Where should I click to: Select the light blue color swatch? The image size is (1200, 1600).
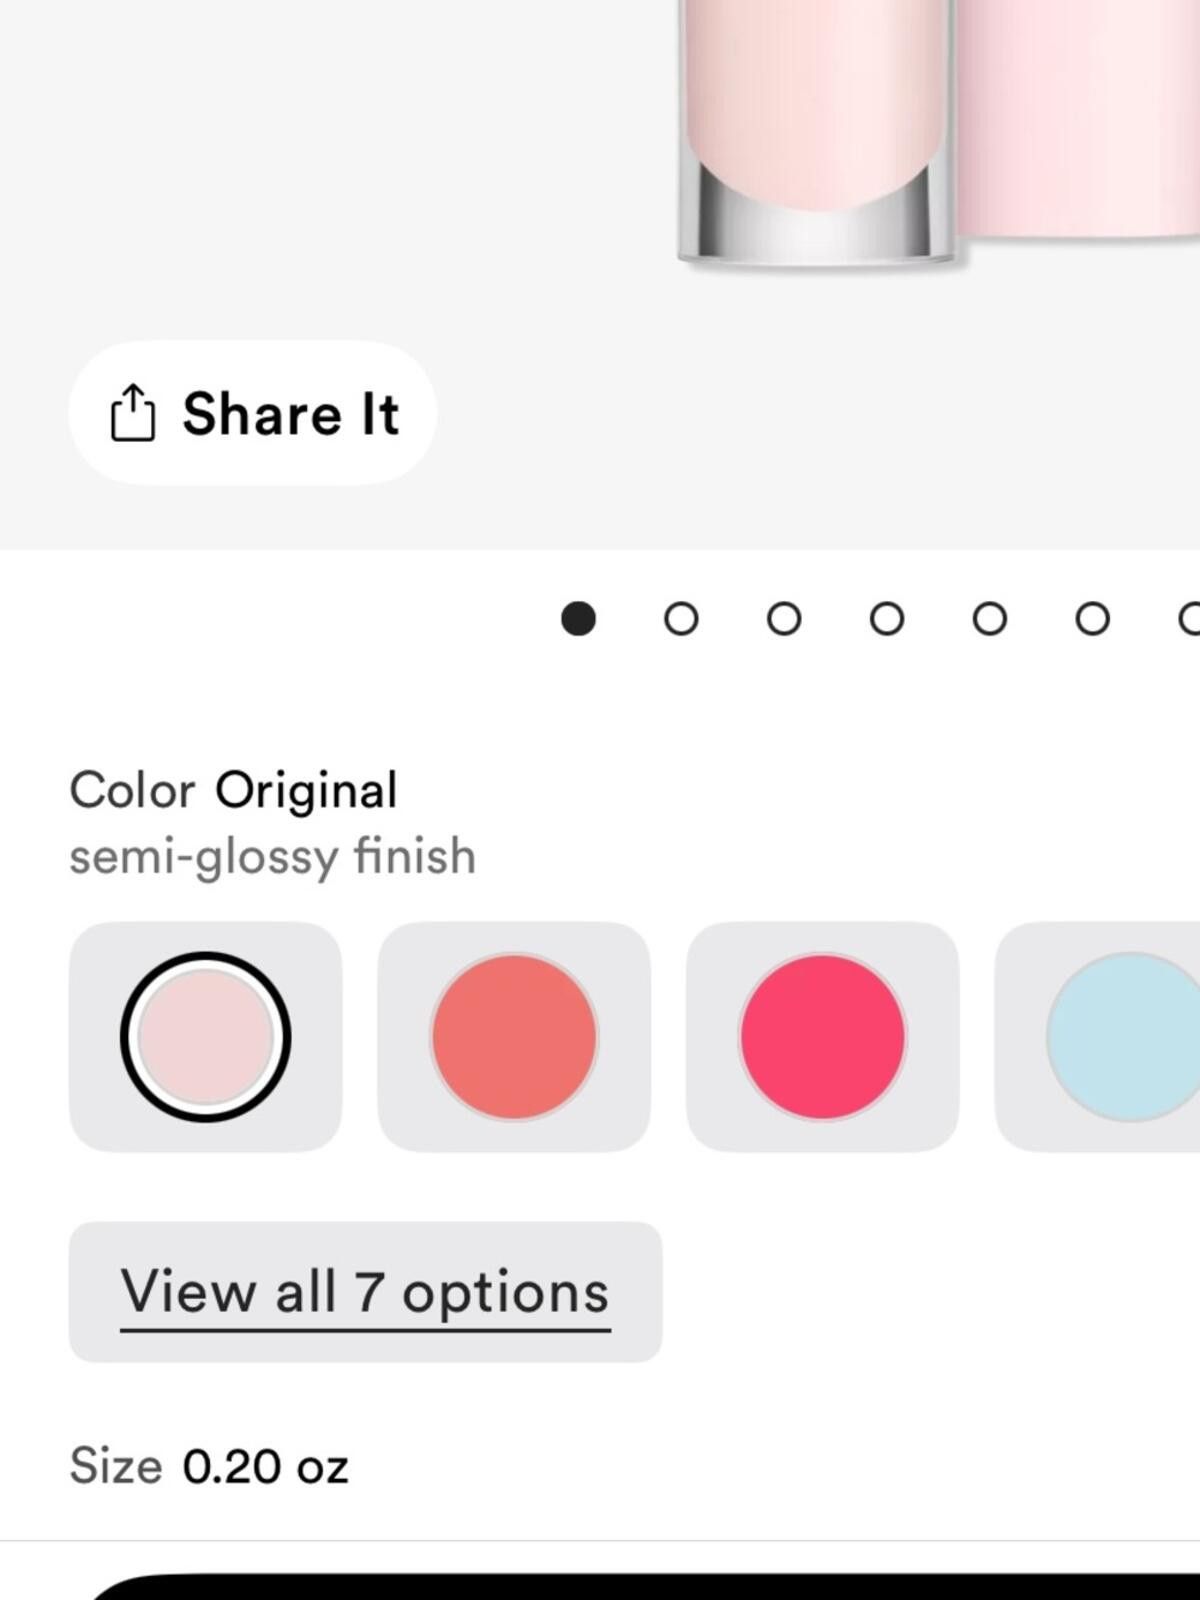pos(1098,1037)
